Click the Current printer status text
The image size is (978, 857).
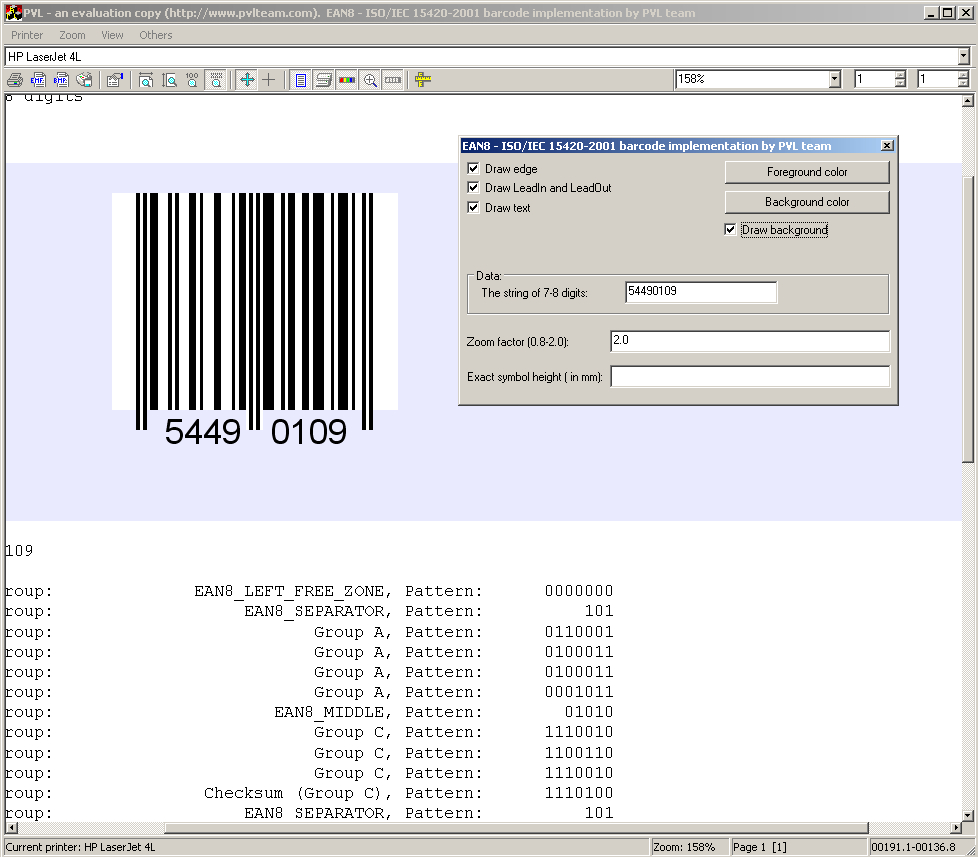point(80,847)
